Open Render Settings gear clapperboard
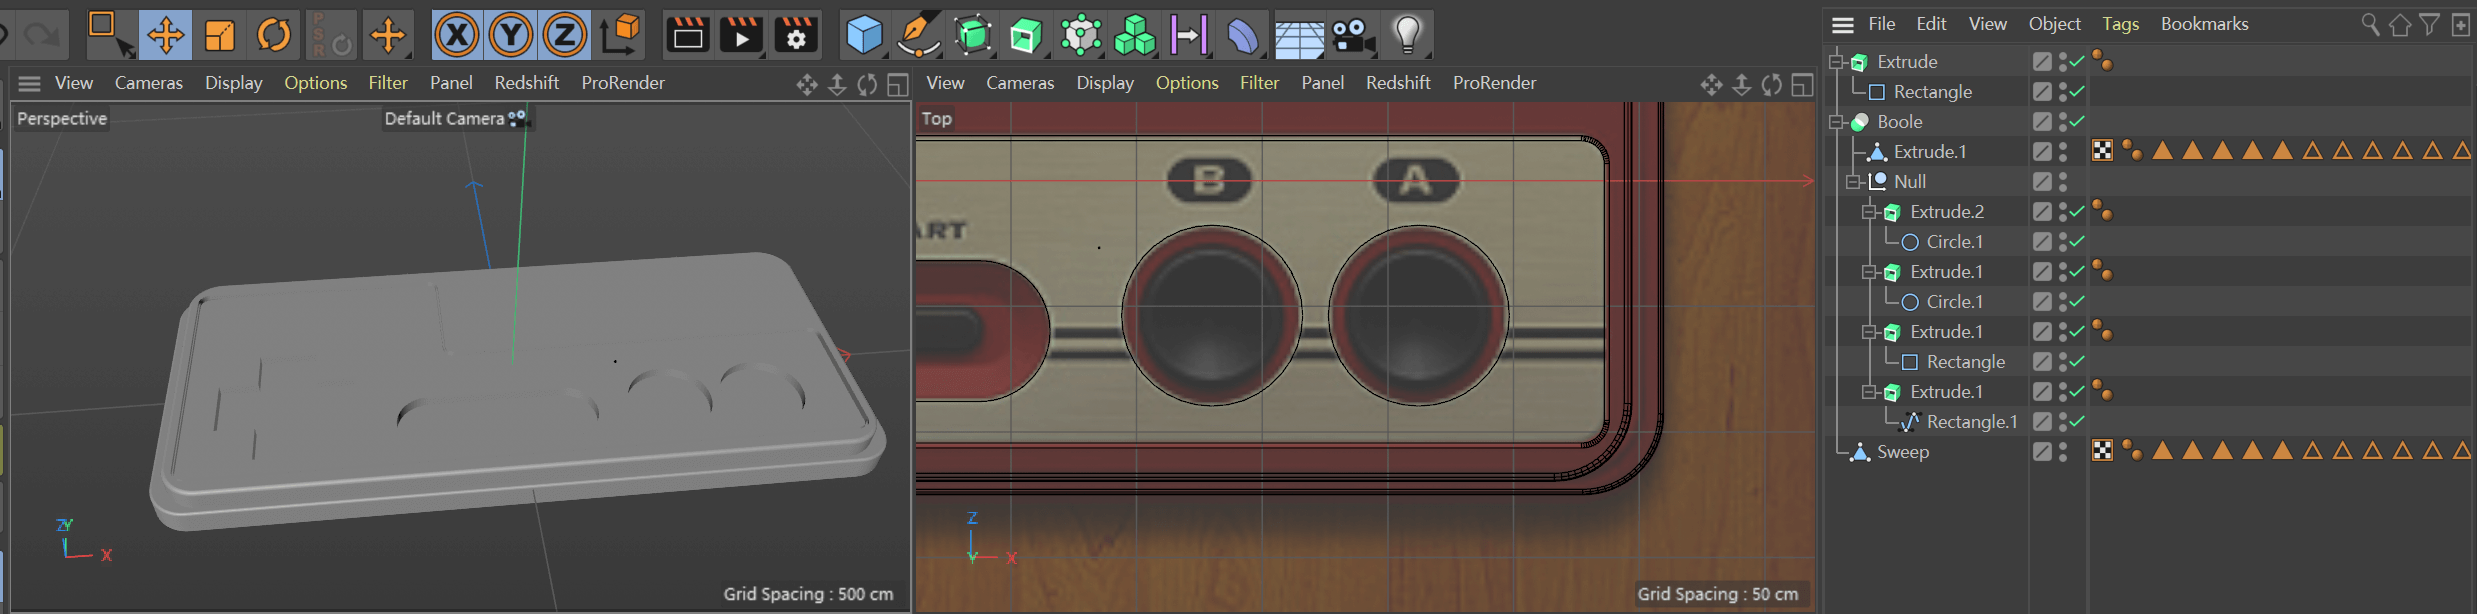Screen dimensions: 2477x614 pos(796,35)
